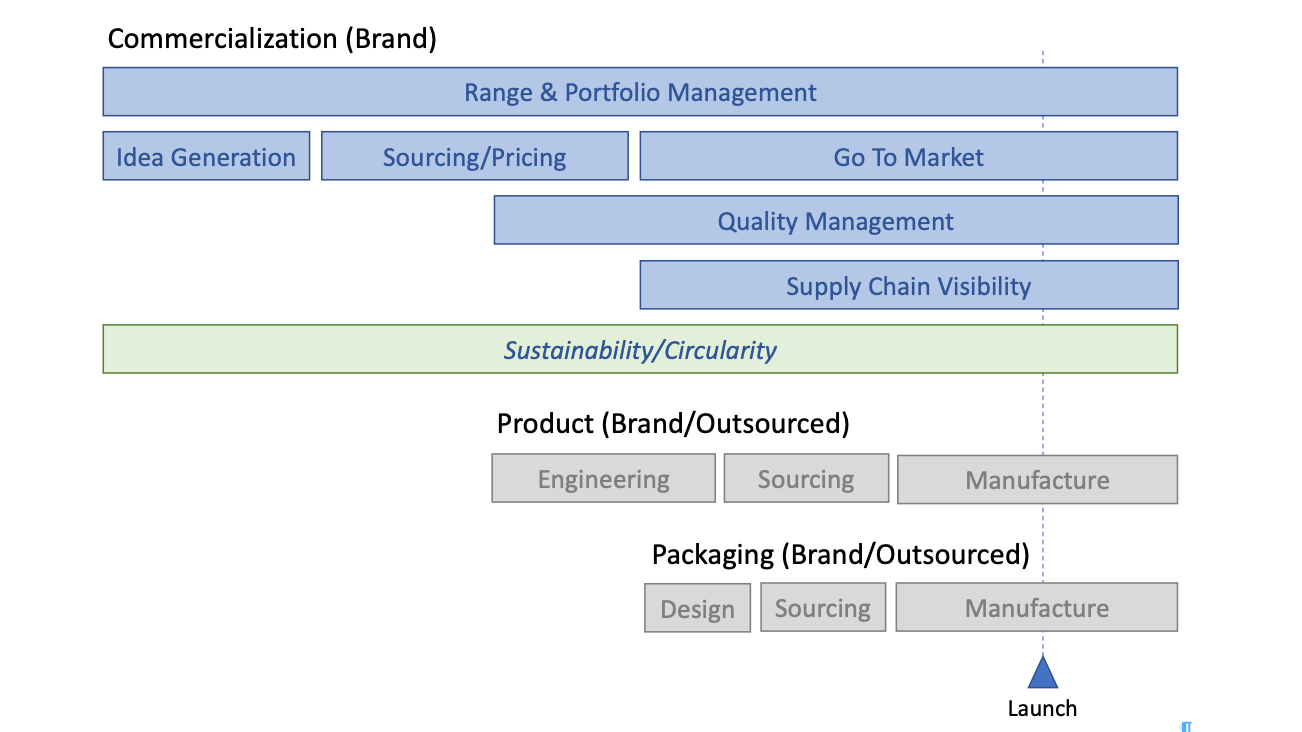Select the Range & Portfolio Management bar
This screenshot has width=1302, height=732.
tap(640, 92)
